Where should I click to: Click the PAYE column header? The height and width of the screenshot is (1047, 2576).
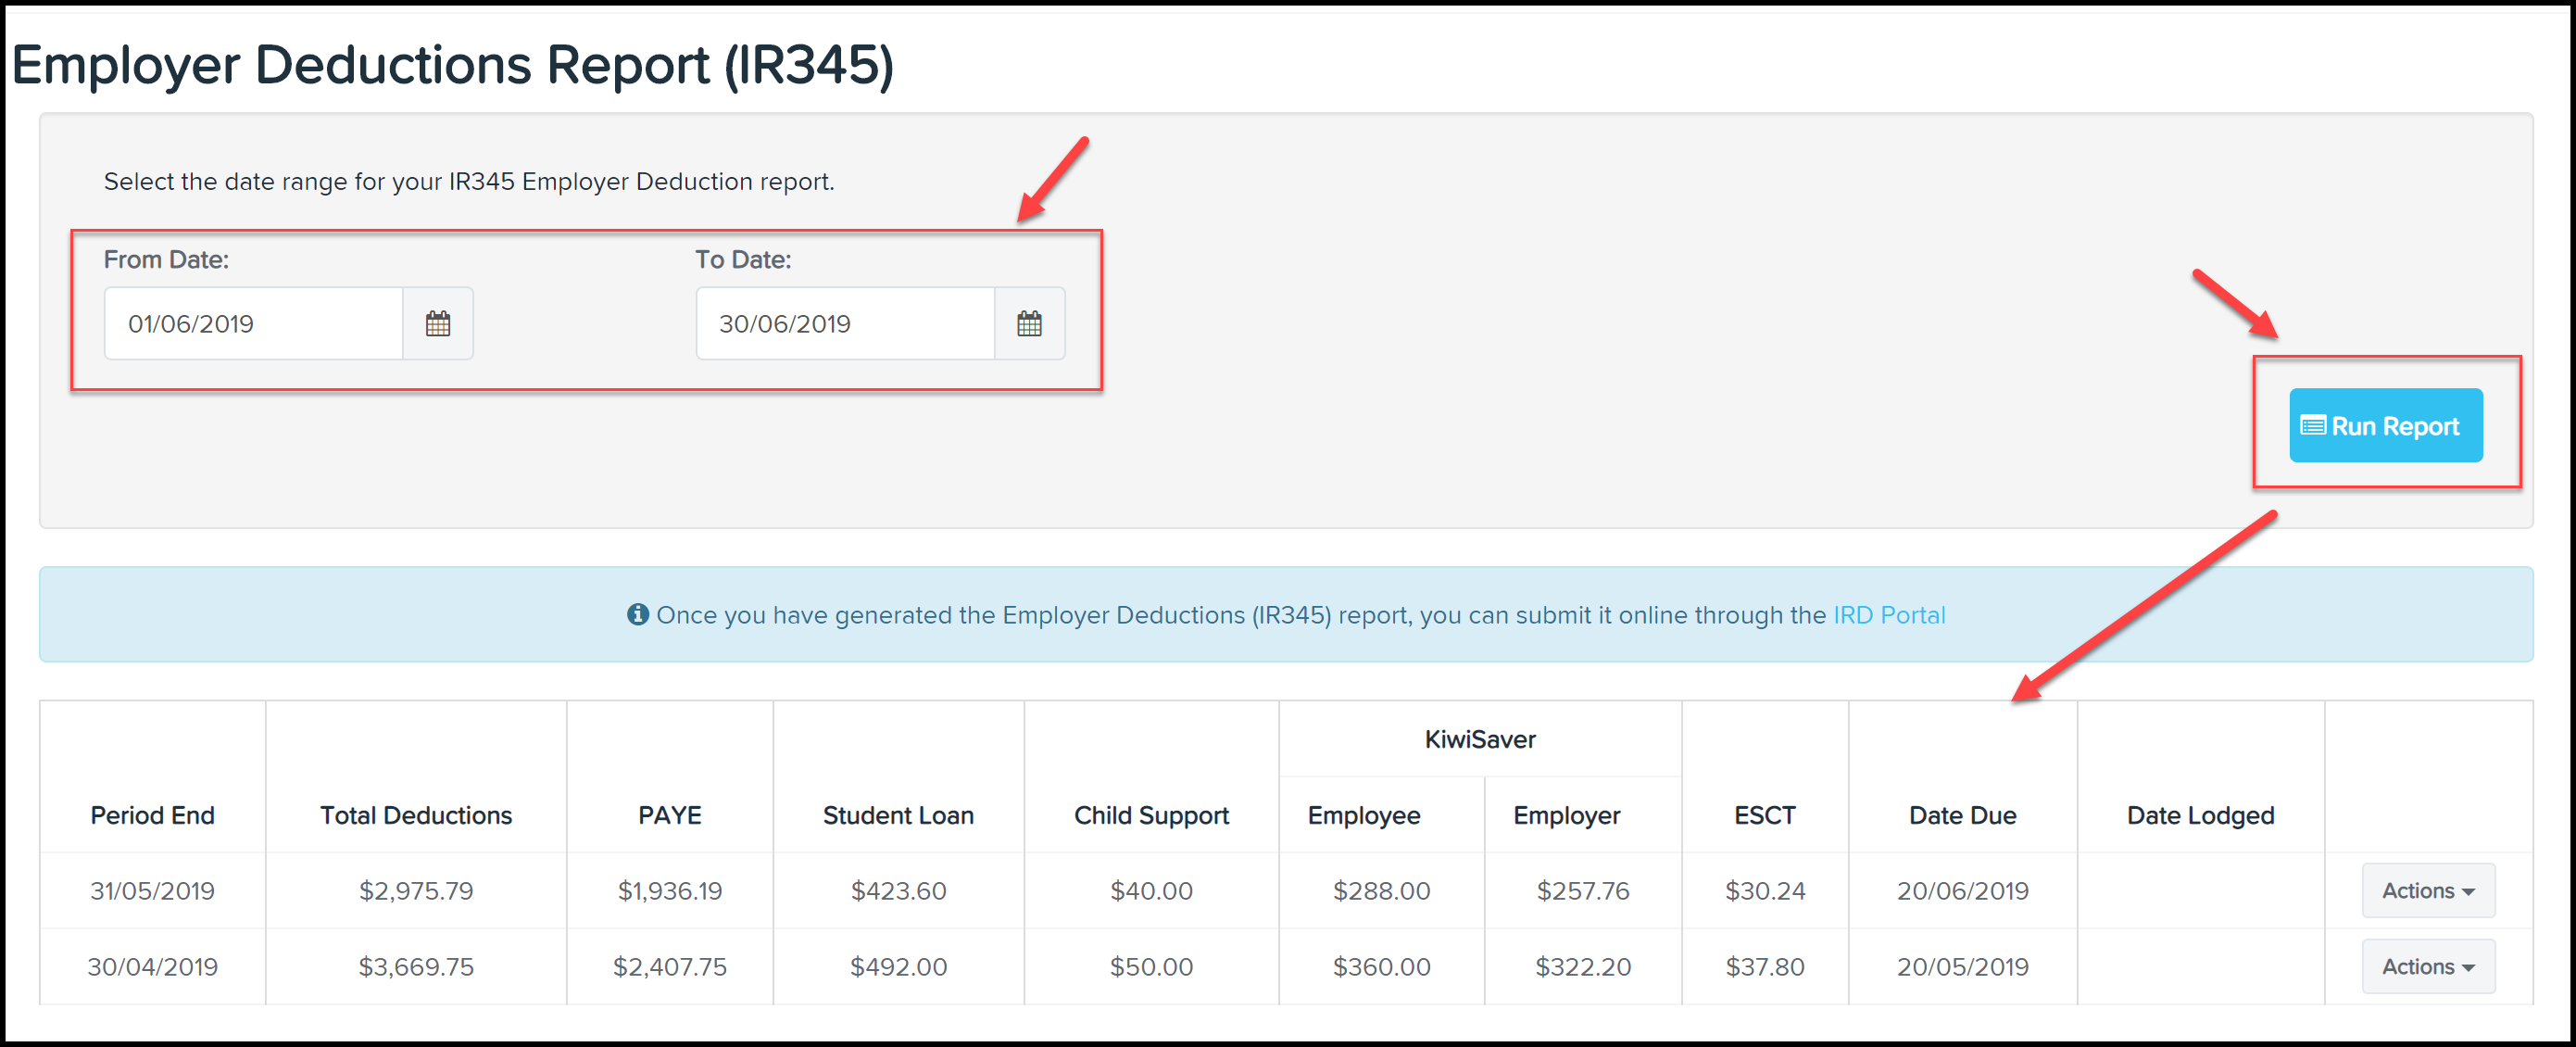pyautogui.click(x=670, y=815)
